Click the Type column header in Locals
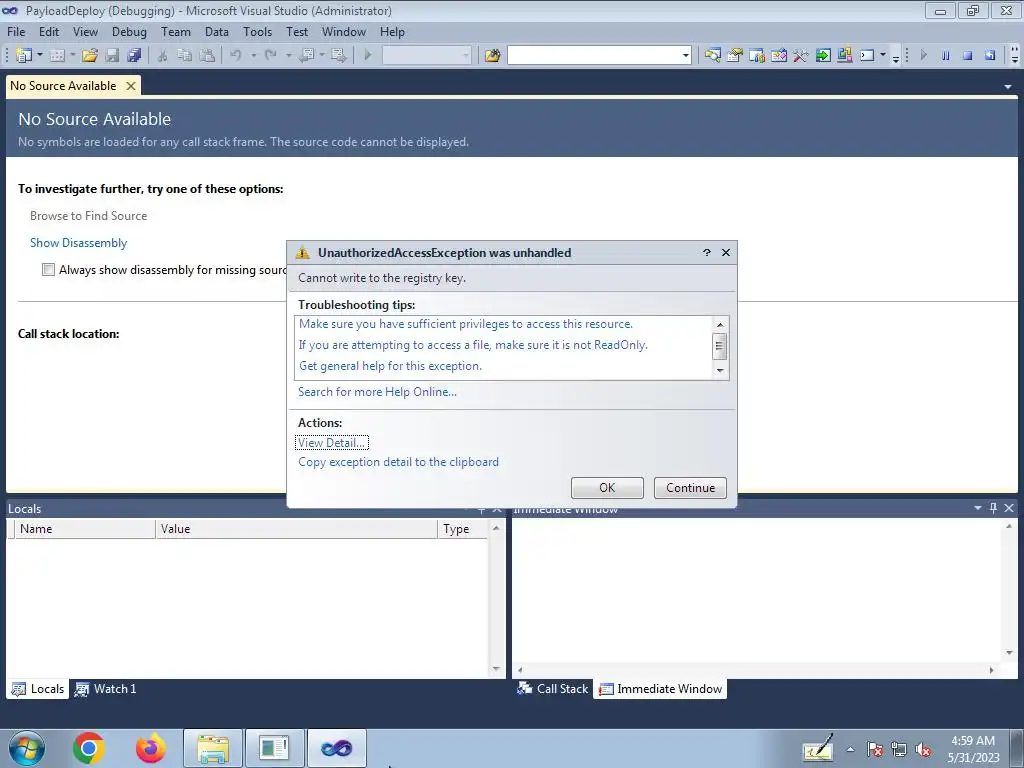The width and height of the screenshot is (1024, 768). (462, 529)
